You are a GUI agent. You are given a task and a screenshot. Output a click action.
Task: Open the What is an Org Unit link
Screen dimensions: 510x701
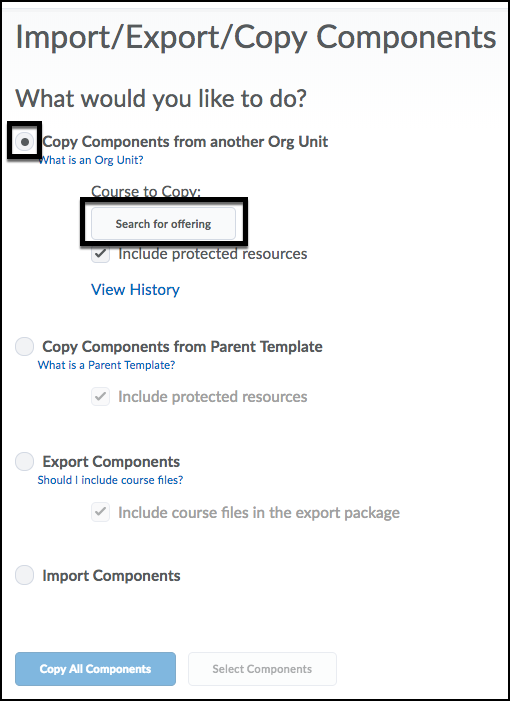[91, 160]
